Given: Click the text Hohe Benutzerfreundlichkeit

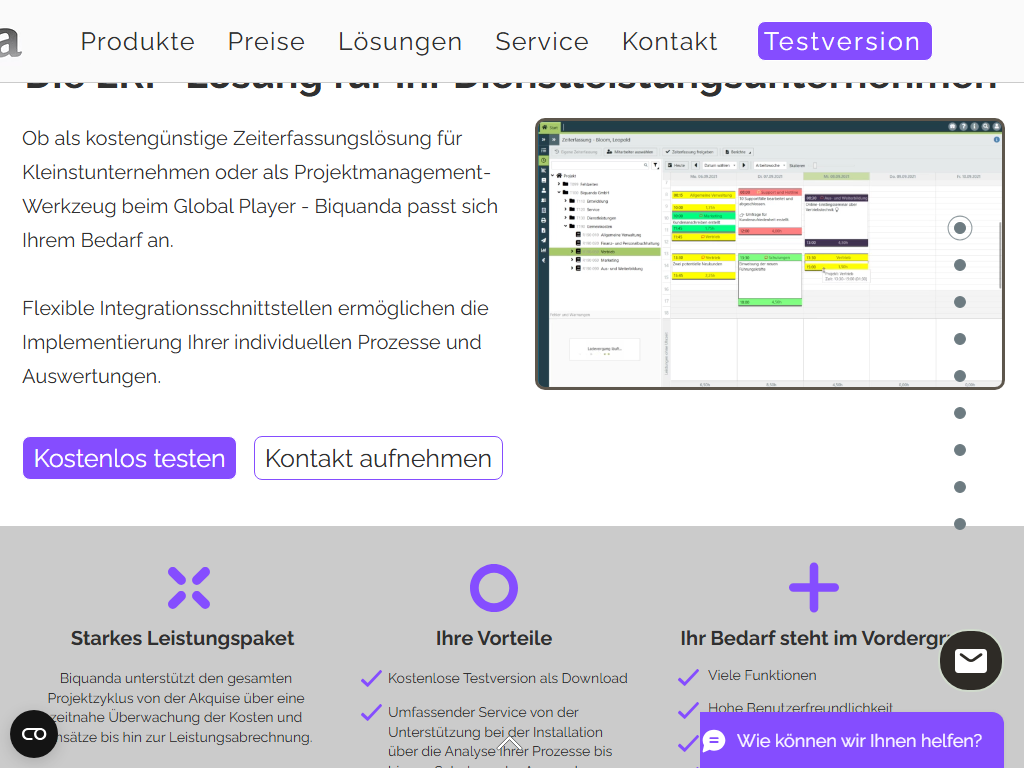Looking at the screenshot, I should (800, 708).
